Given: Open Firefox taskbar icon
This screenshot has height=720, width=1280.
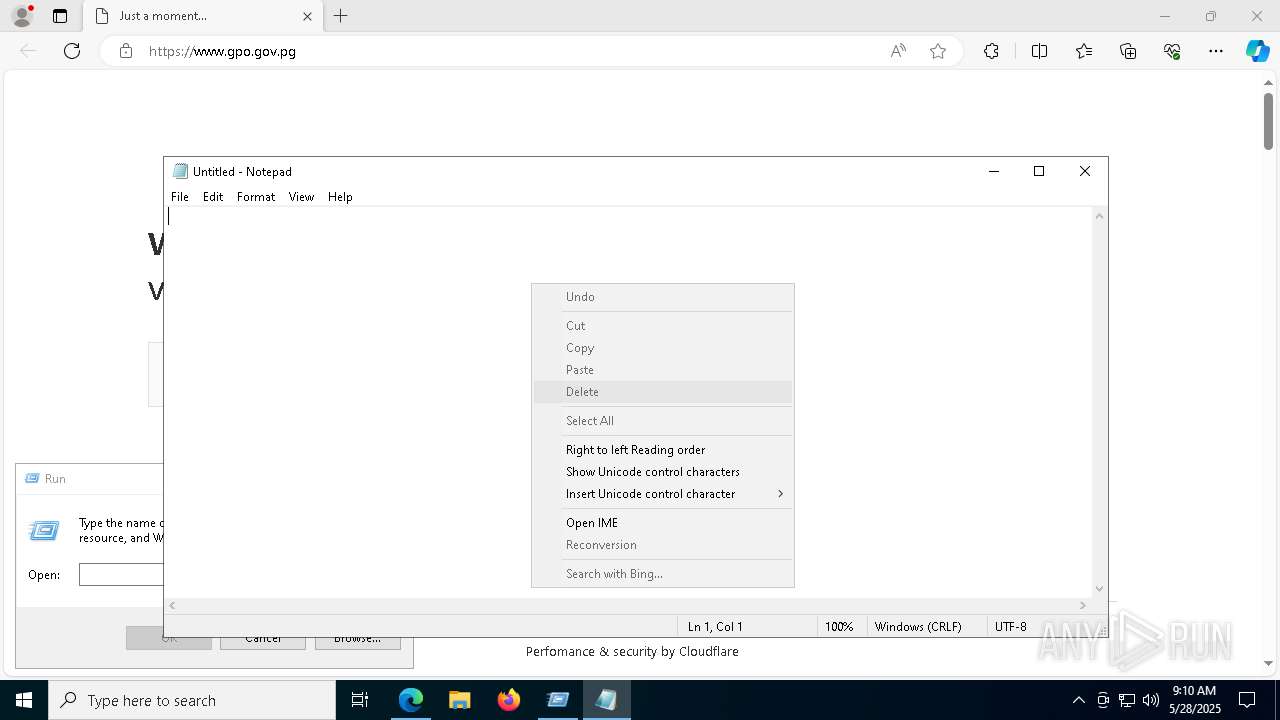Looking at the screenshot, I should tap(509, 700).
